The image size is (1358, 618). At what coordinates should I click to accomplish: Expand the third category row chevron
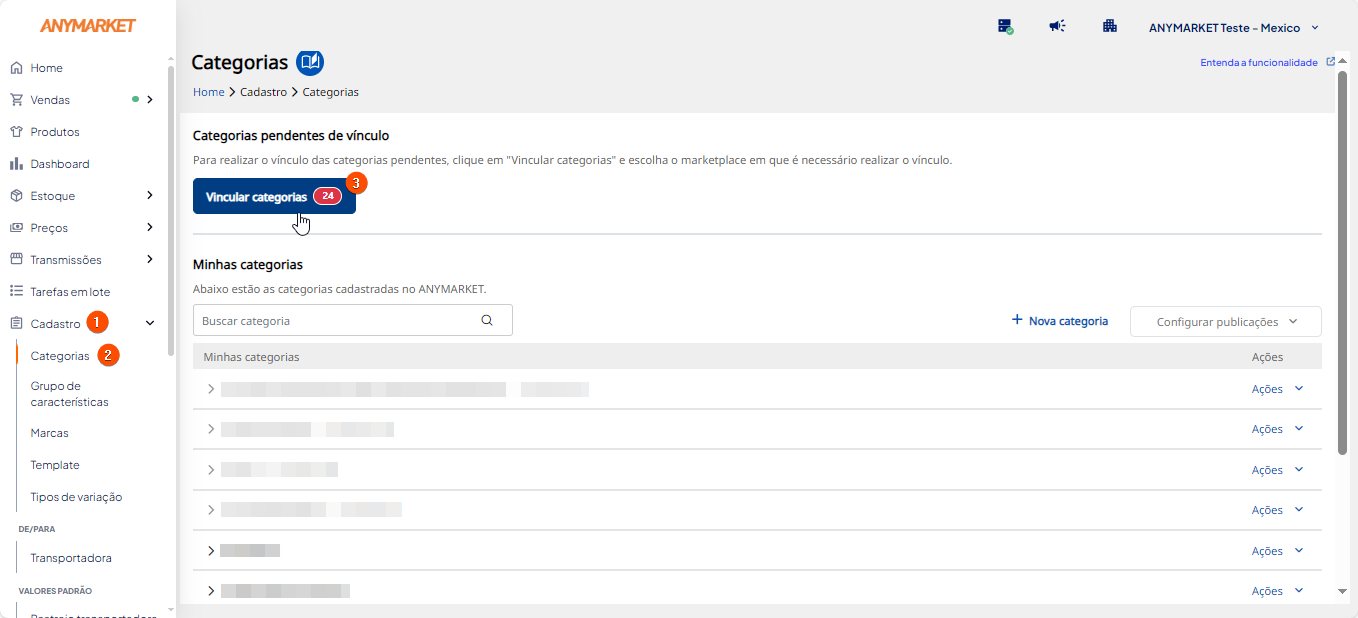(211, 470)
